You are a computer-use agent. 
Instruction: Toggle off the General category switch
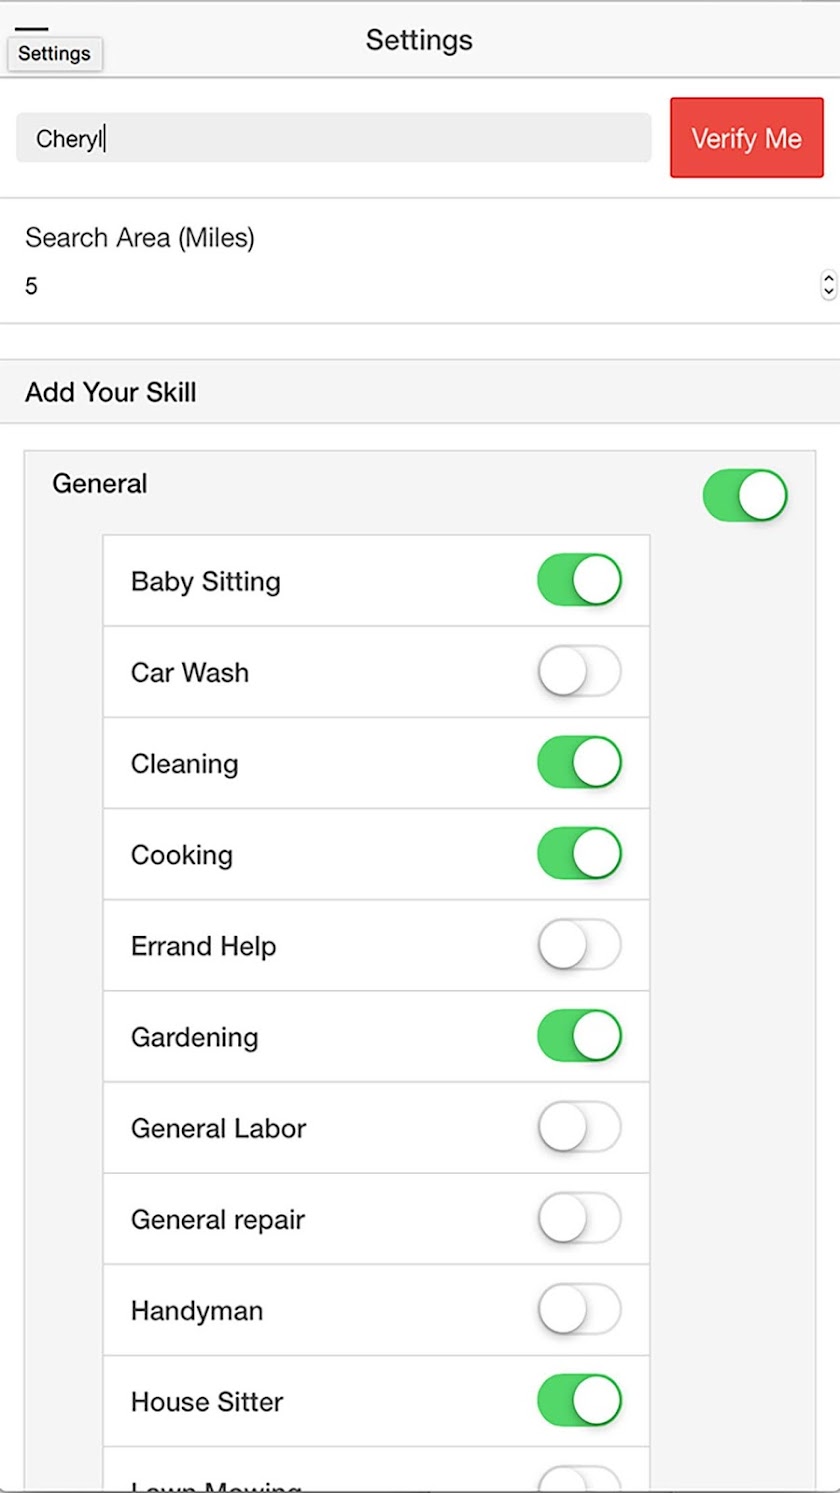(x=745, y=496)
